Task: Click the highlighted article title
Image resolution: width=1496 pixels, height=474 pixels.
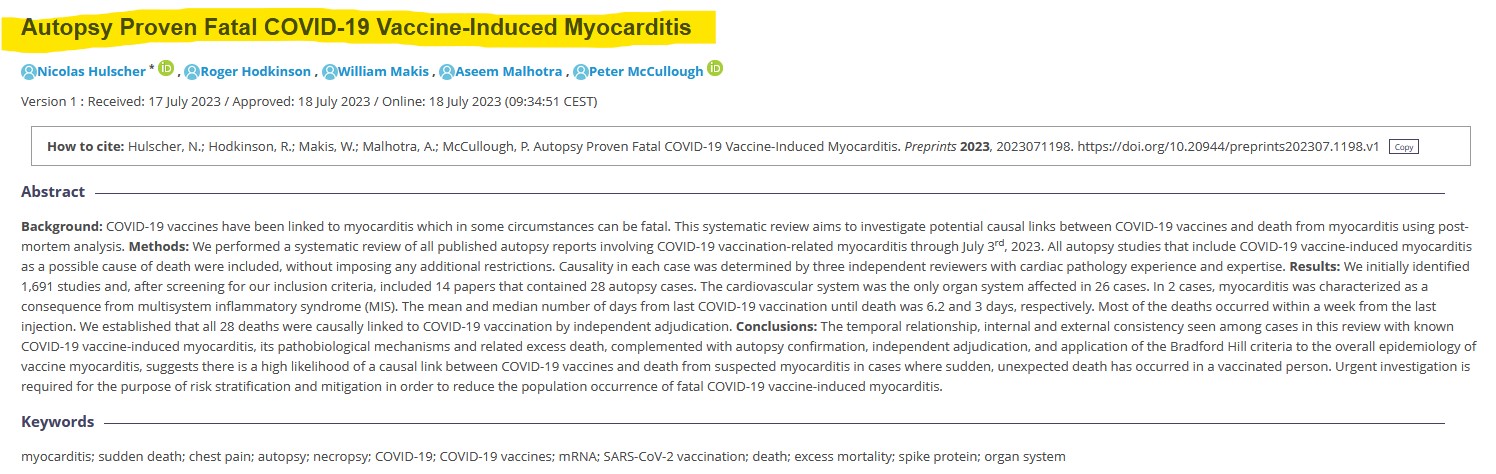Action: pos(357,28)
